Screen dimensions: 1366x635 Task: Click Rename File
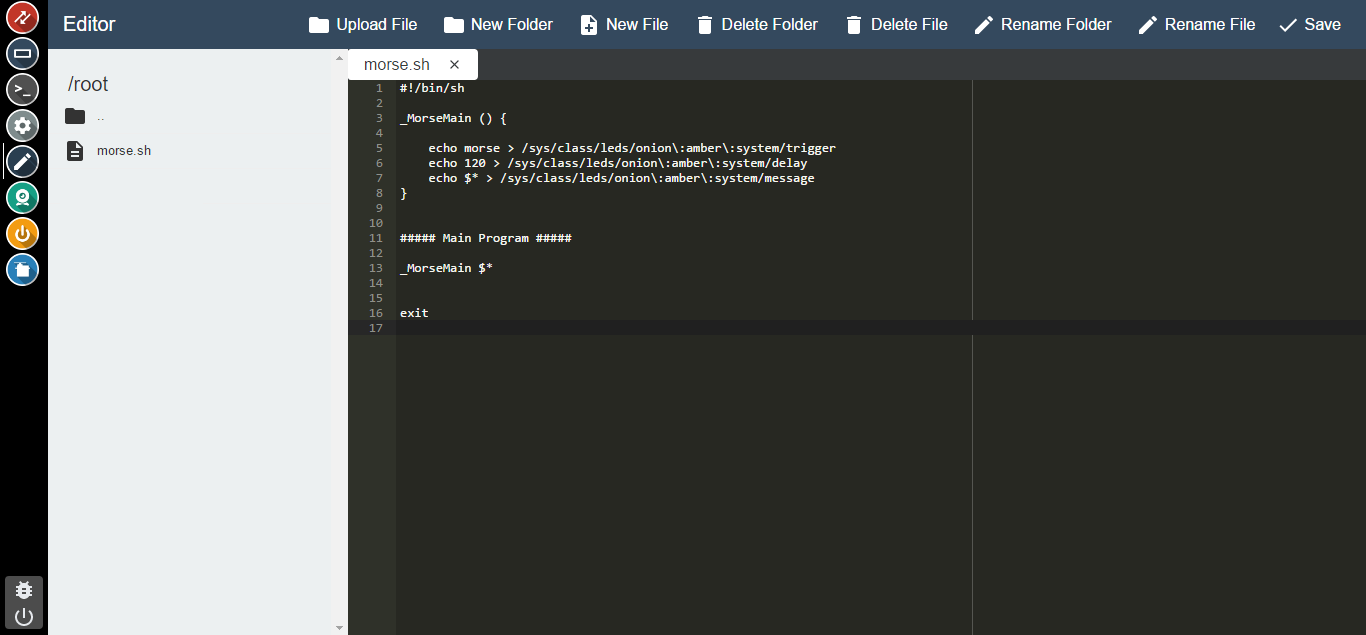point(1197,24)
